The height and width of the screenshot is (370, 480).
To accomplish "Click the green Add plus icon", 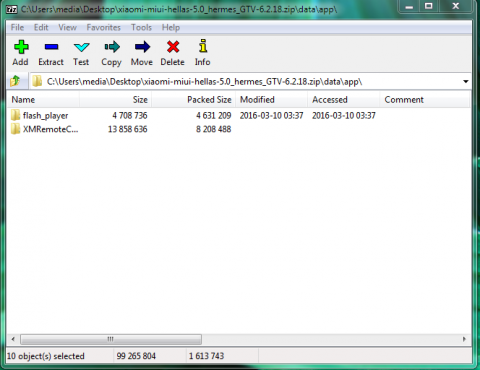I will pyautogui.click(x=21, y=47).
